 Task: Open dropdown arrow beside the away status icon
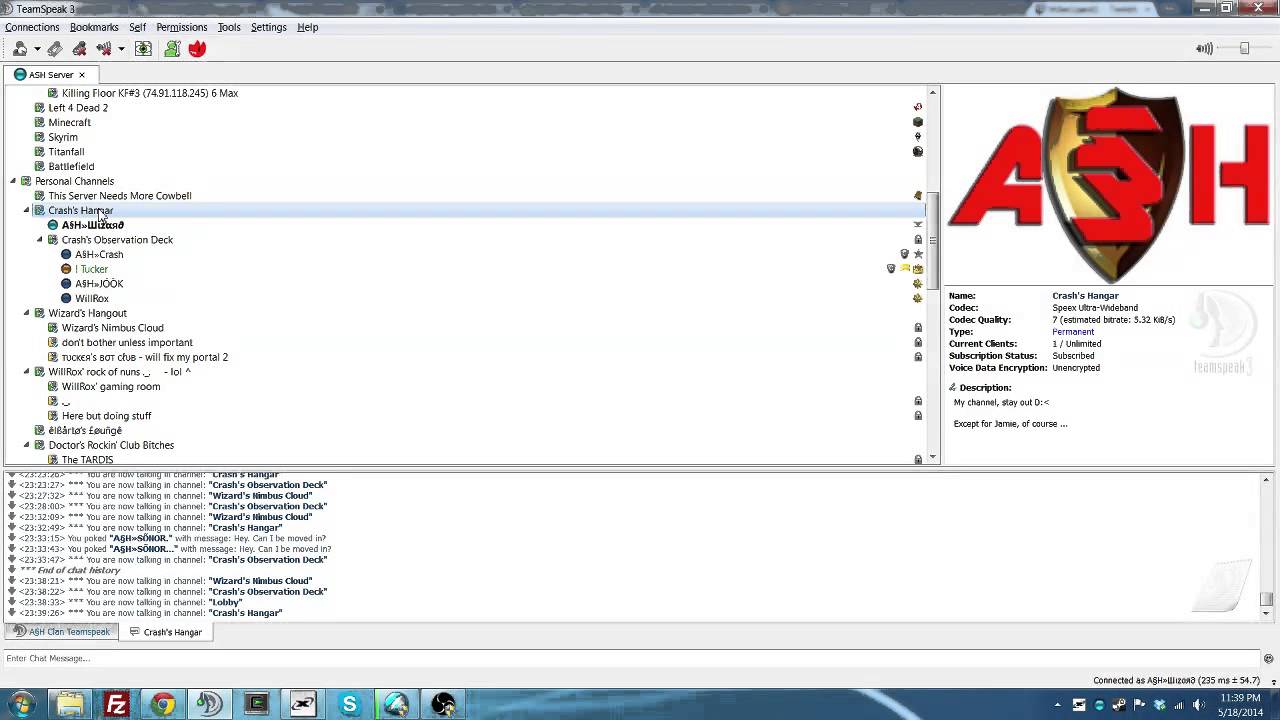[x=37, y=49]
